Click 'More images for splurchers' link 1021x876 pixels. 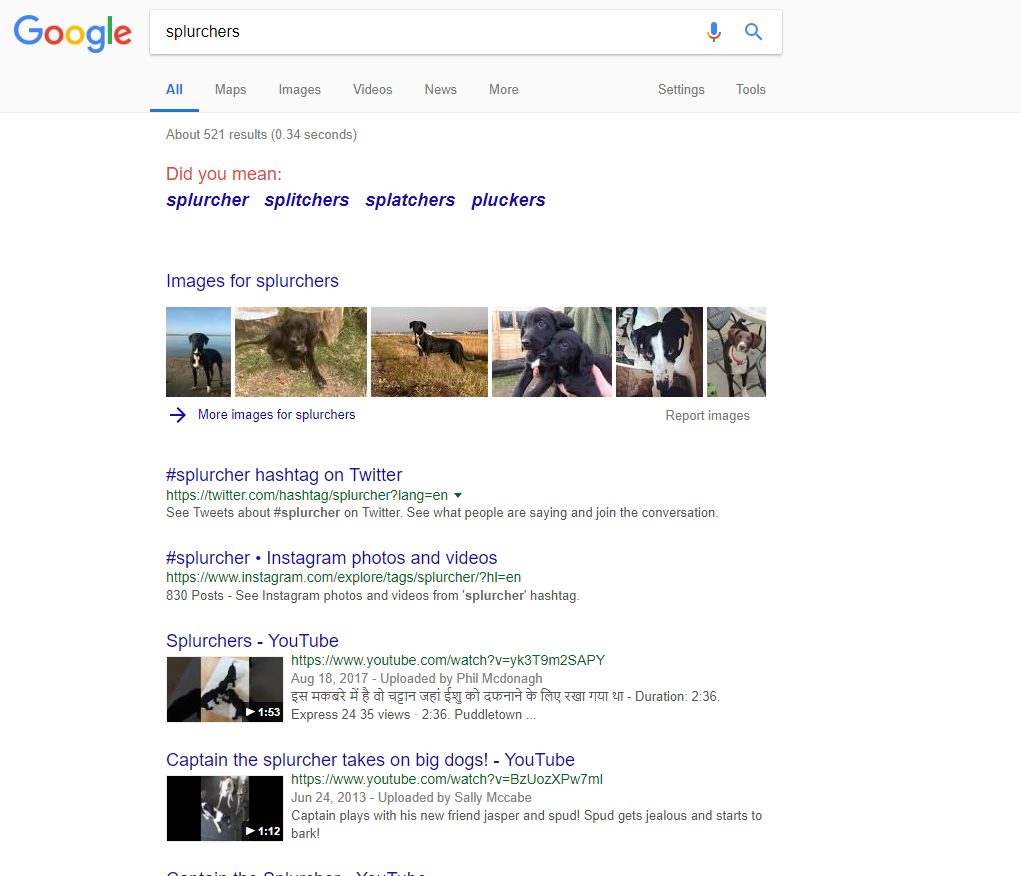(x=277, y=415)
